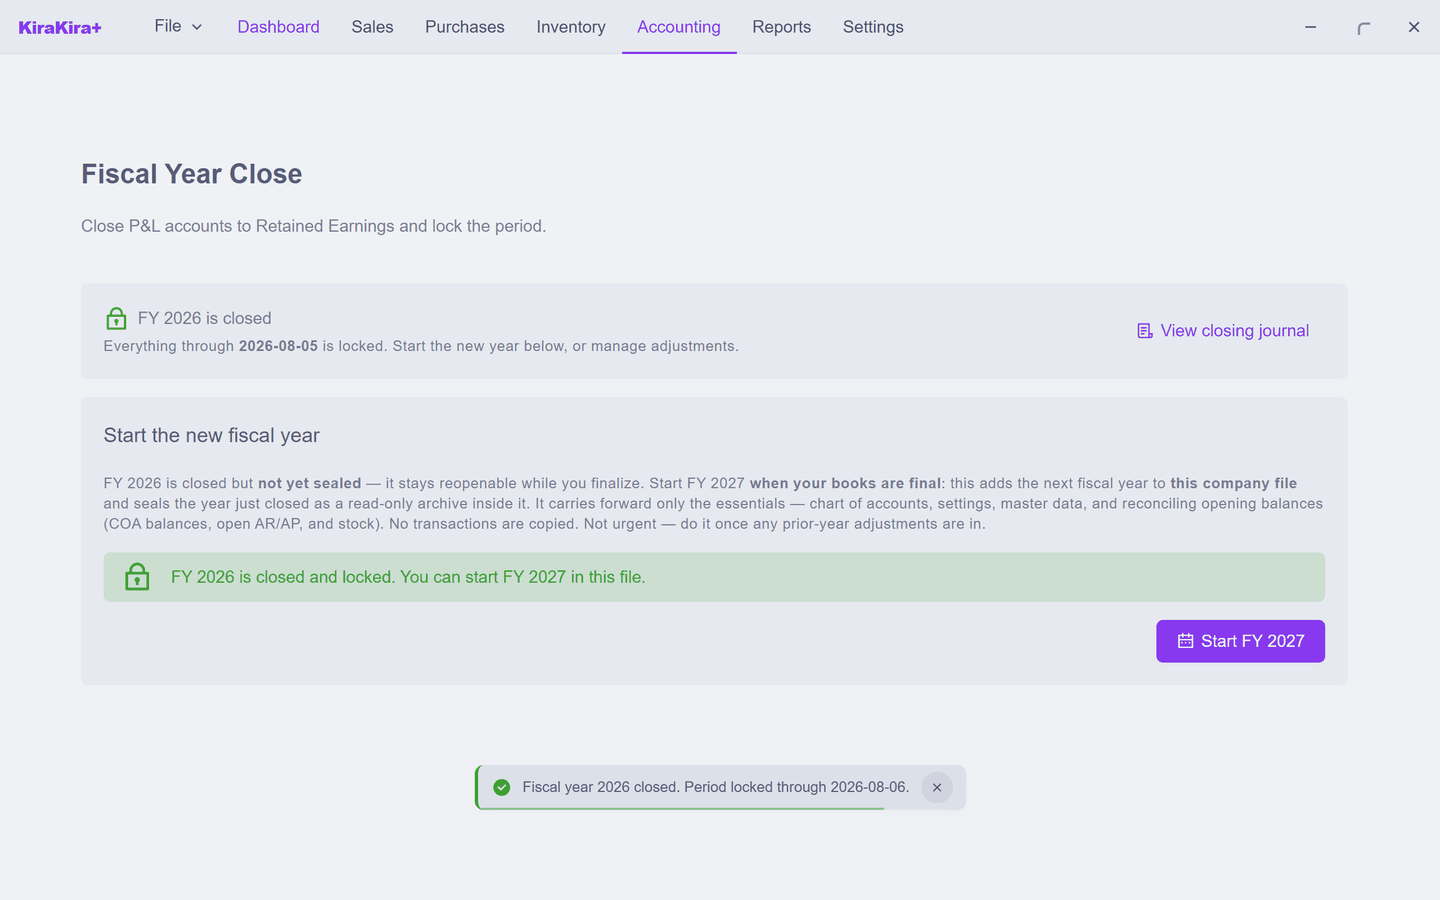Select the Inventory tab
1440x900 pixels.
tap(571, 27)
